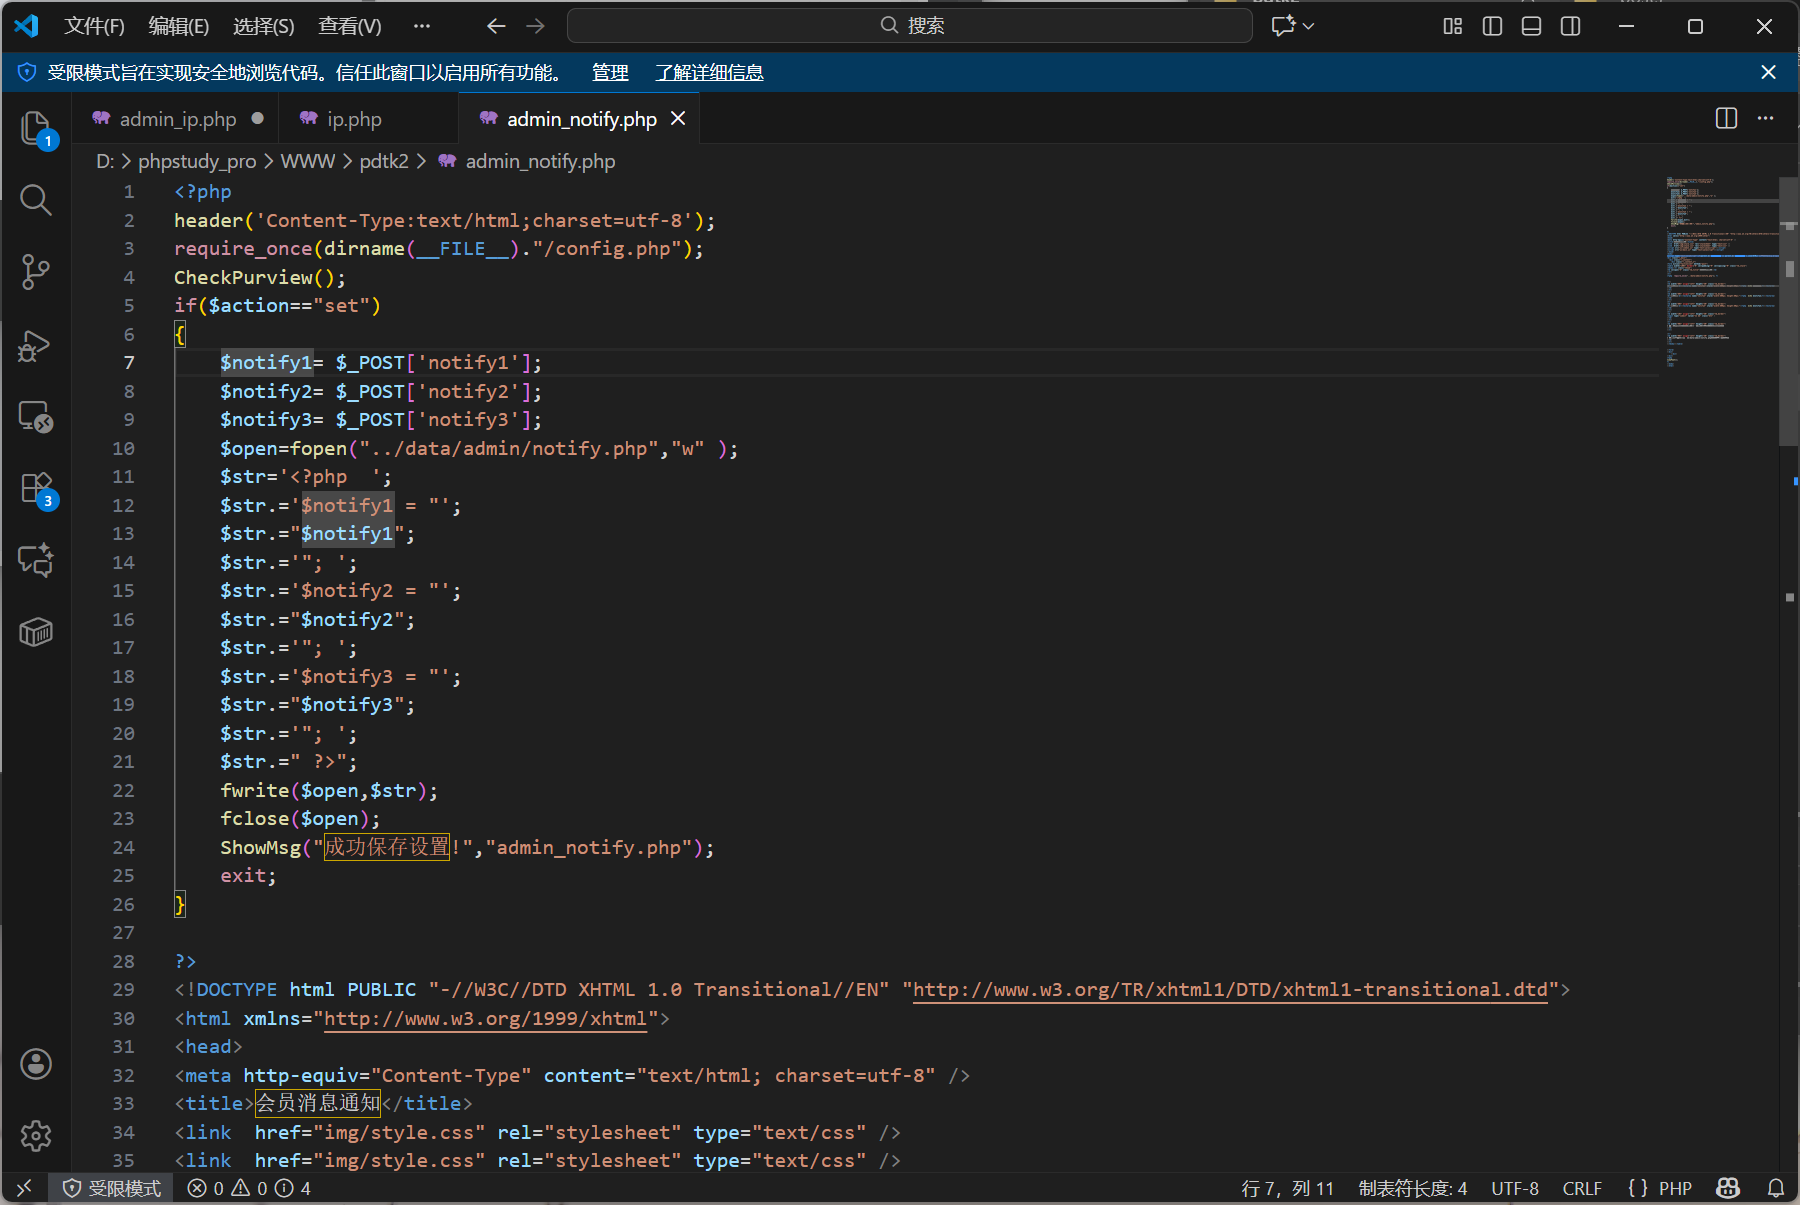Switch to the admin_ip.php tab
1800x1205 pixels.
177,119
